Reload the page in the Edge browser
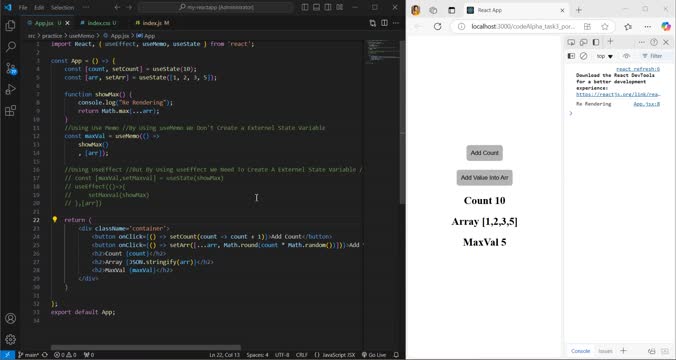 (437, 26)
